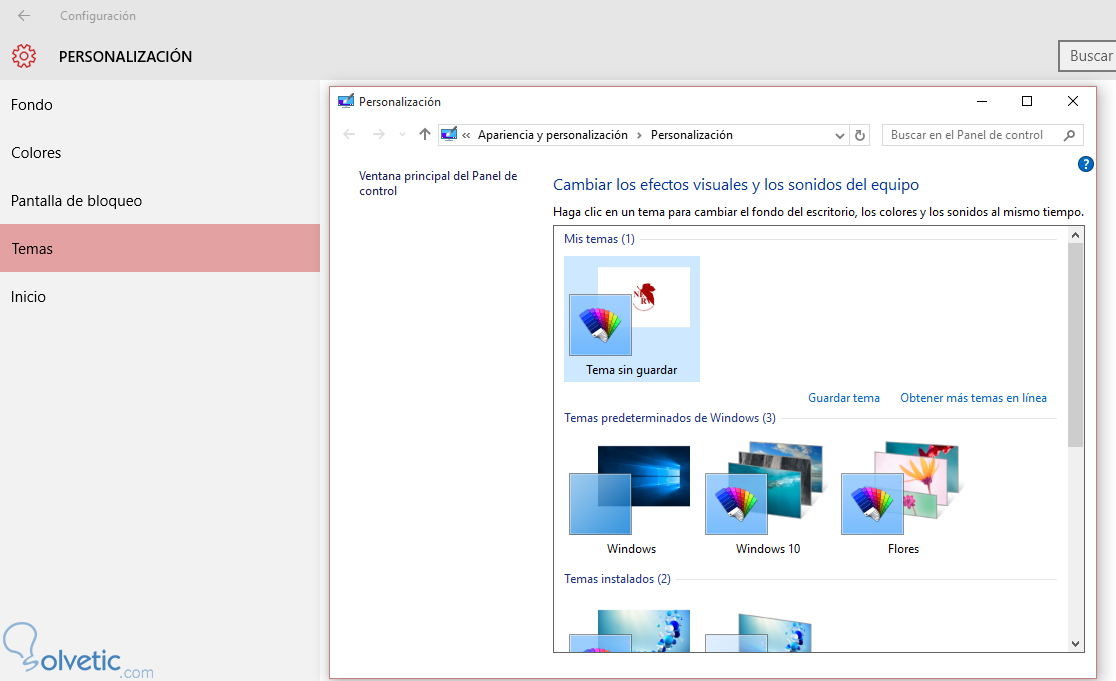
Task: Click the Guardar tema link
Action: click(843, 398)
